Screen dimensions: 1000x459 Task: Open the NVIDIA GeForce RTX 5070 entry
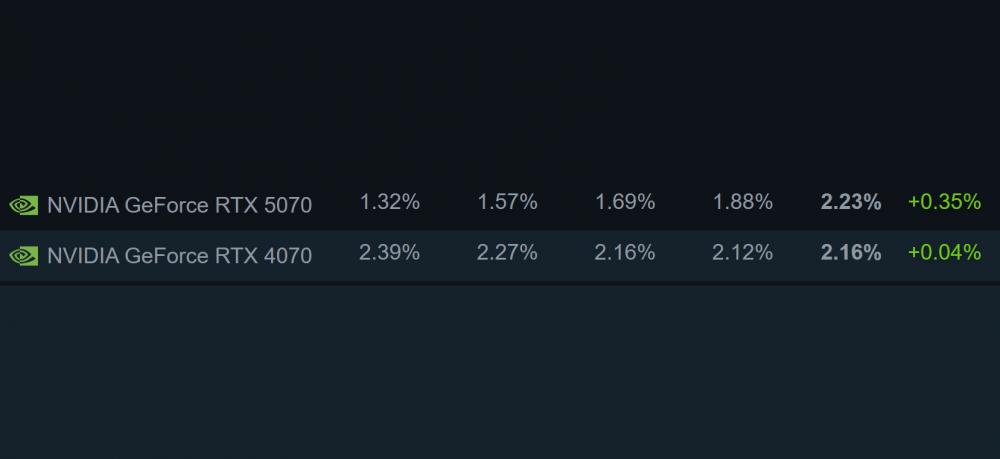[x=179, y=205]
